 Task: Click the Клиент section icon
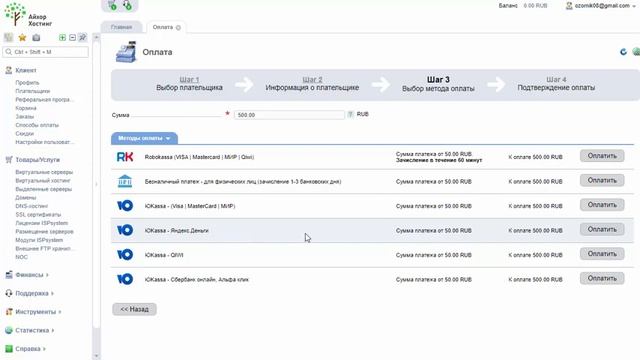9,70
